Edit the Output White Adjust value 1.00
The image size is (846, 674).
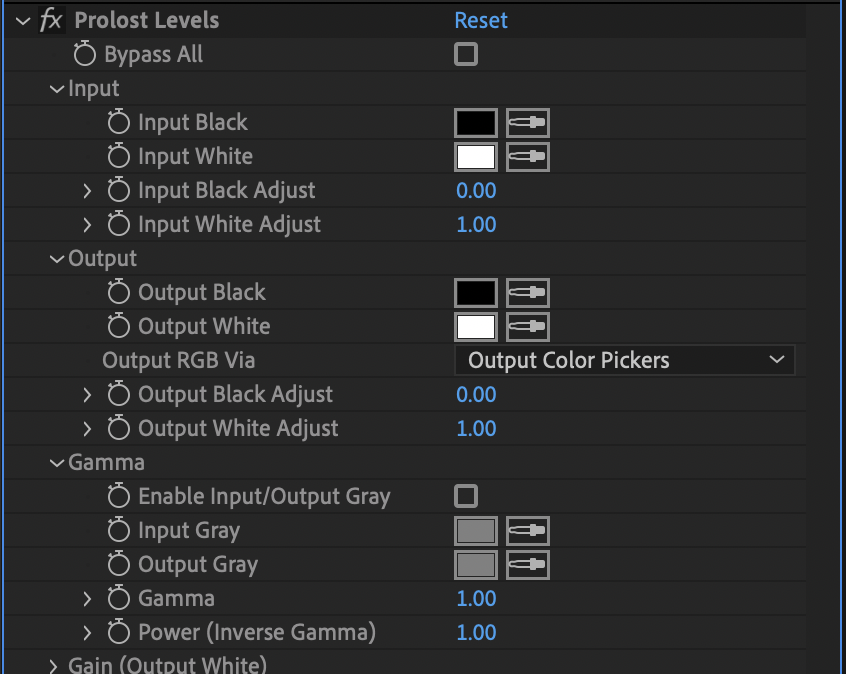pyautogui.click(x=476, y=428)
